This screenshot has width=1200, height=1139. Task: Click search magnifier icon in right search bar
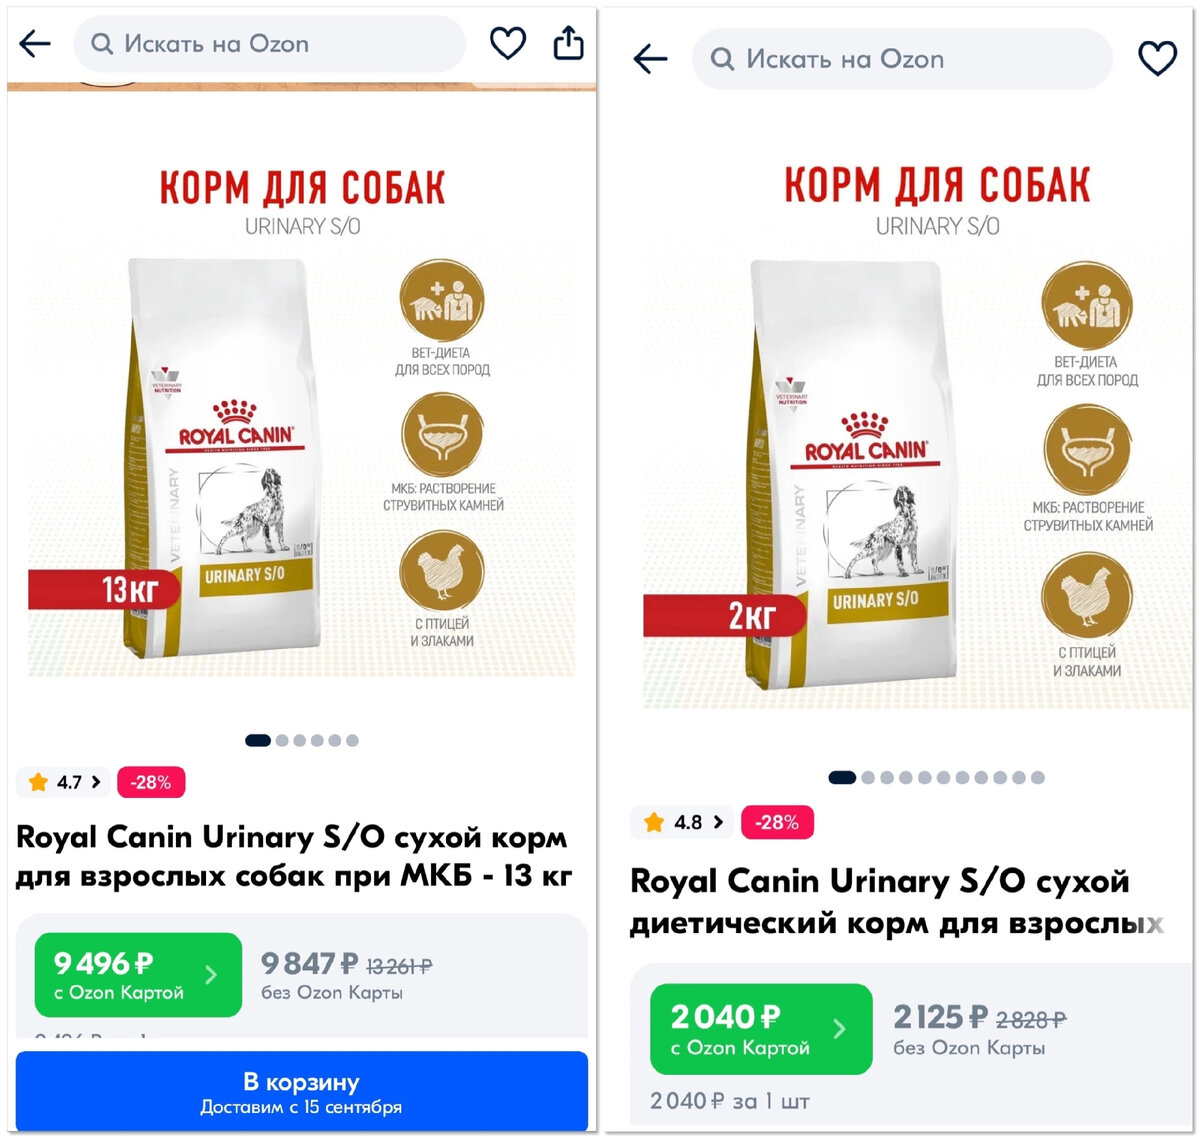click(722, 60)
